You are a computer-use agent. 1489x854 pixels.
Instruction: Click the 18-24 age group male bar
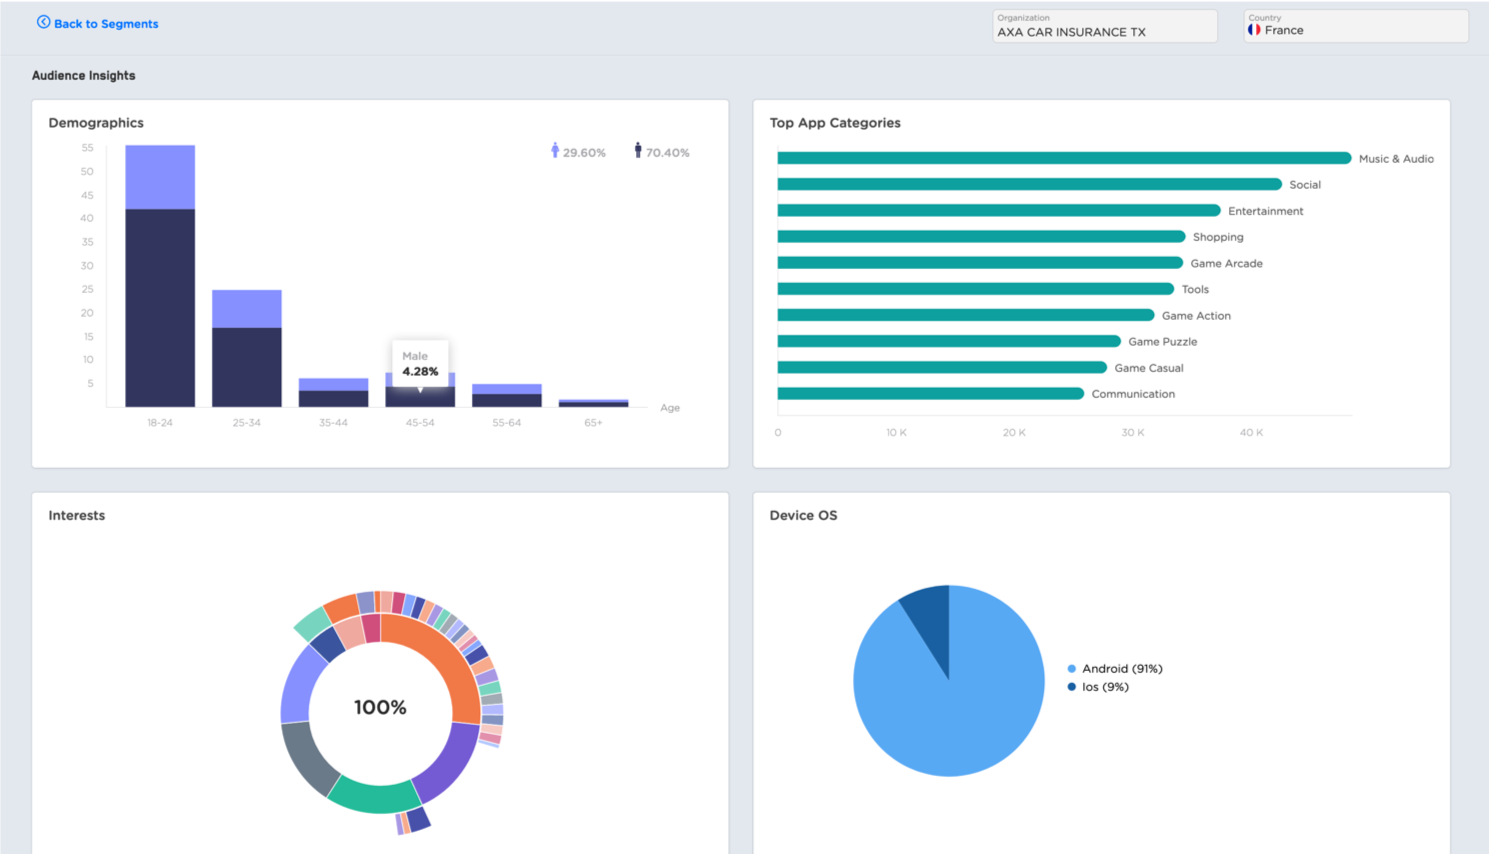[160, 308]
